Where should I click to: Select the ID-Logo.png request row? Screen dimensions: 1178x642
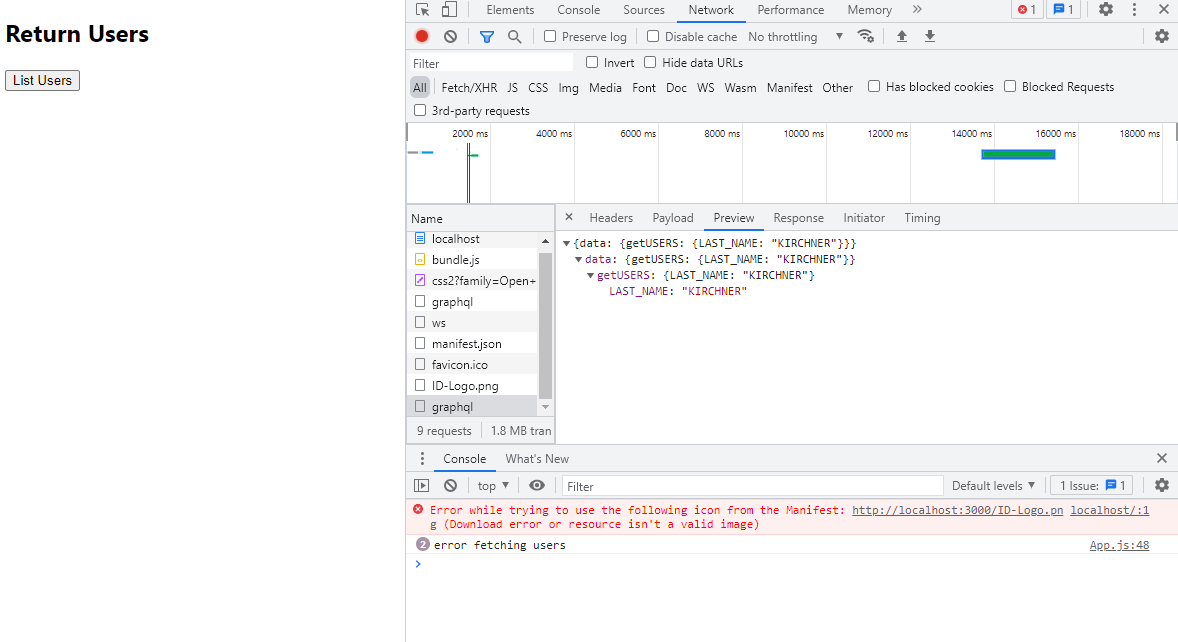pos(473,385)
